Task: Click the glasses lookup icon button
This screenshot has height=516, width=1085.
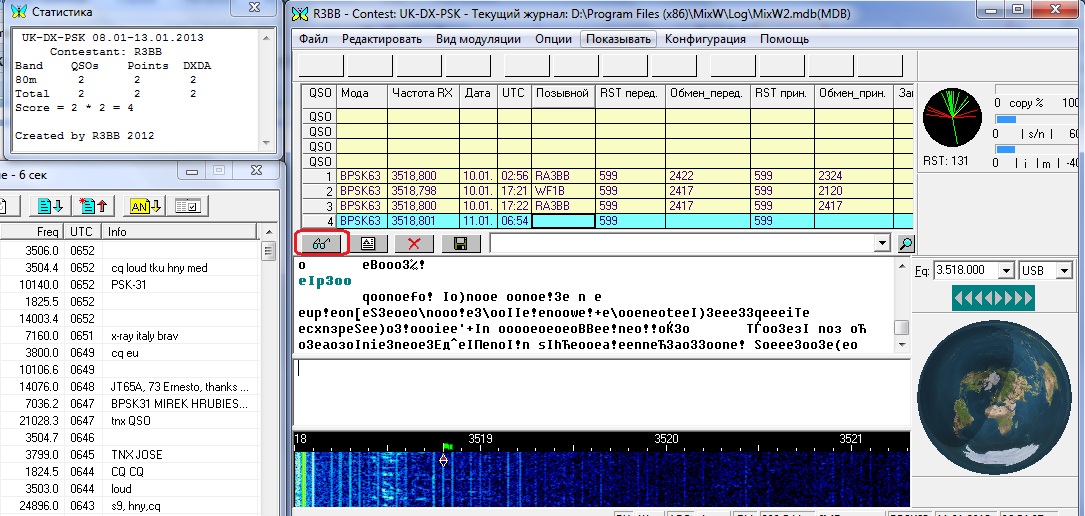Action: point(318,243)
